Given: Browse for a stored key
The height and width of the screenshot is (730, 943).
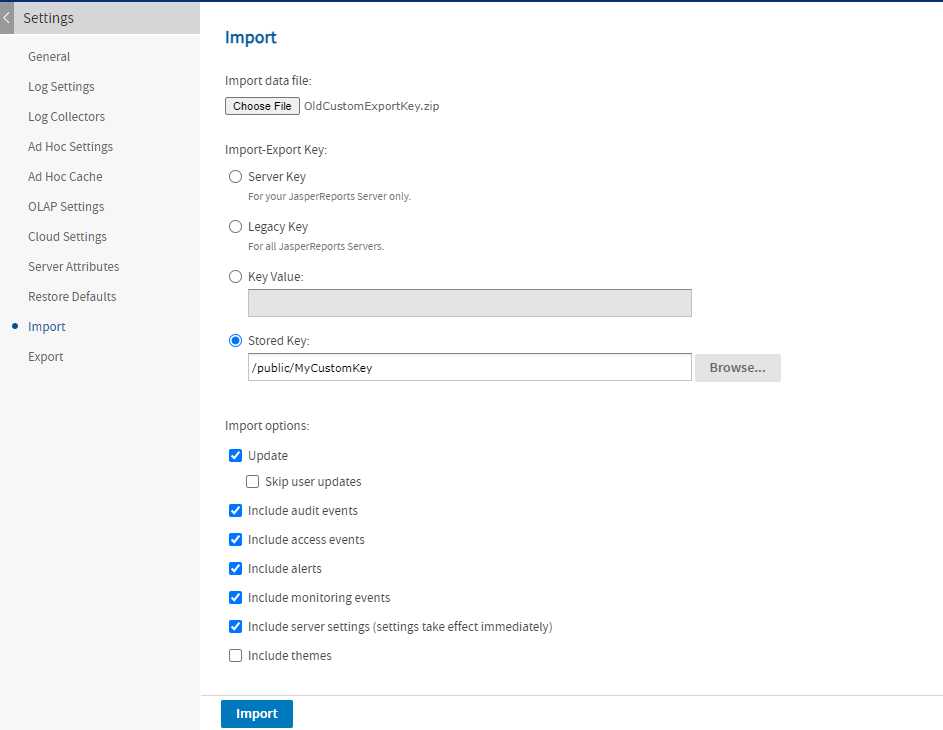Looking at the screenshot, I should [738, 367].
